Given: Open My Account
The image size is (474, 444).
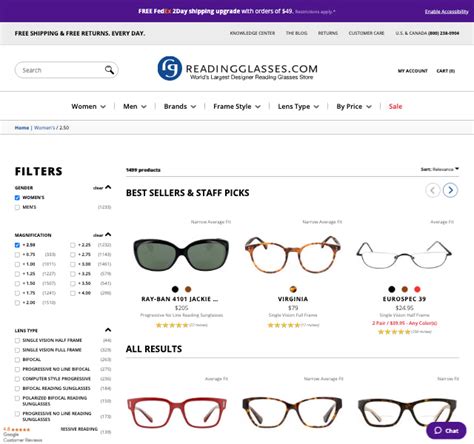Looking at the screenshot, I should (x=413, y=71).
